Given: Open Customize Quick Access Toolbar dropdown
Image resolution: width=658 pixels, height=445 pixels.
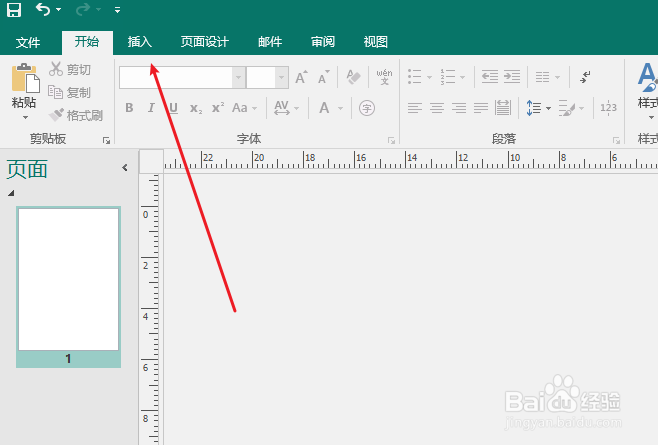Looking at the screenshot, I should [x=118, y=10].
